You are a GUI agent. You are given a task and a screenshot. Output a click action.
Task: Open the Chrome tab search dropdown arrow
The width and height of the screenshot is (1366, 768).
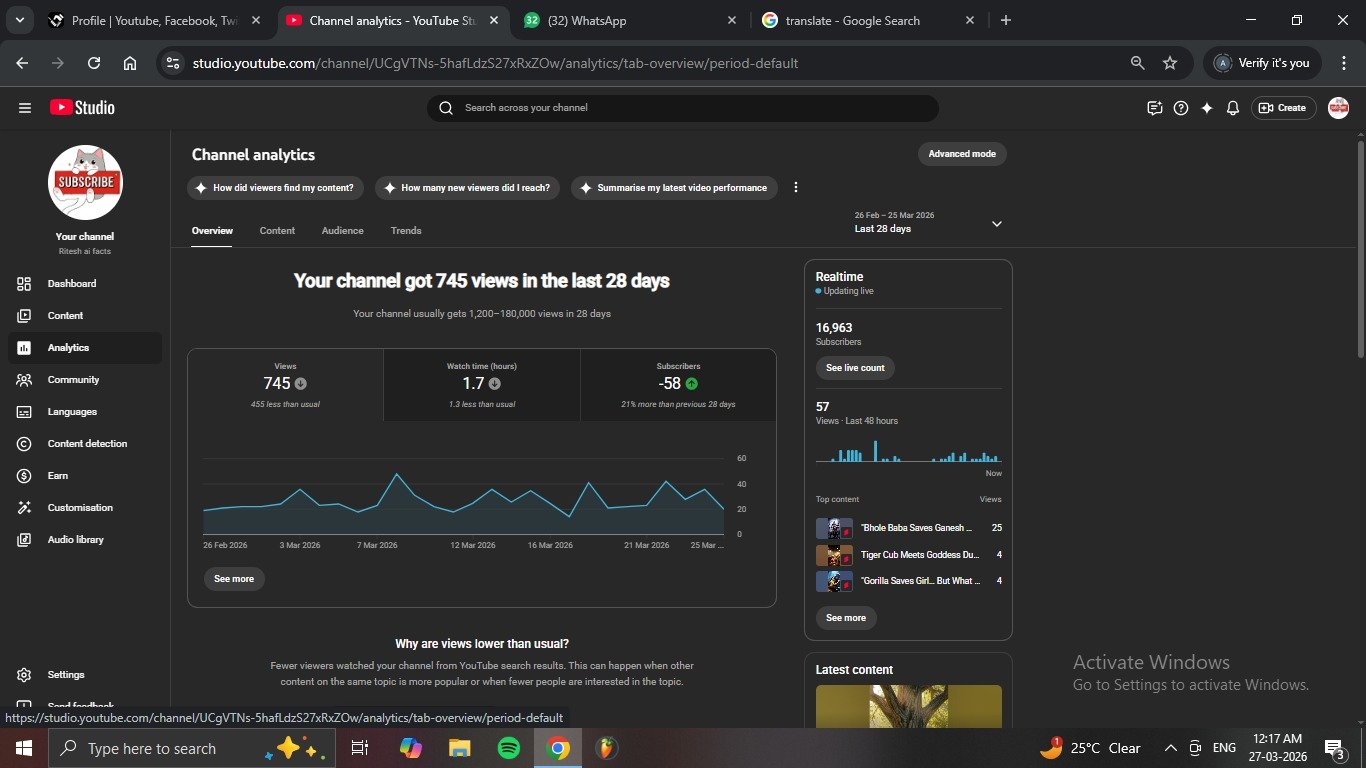[19, 20]
